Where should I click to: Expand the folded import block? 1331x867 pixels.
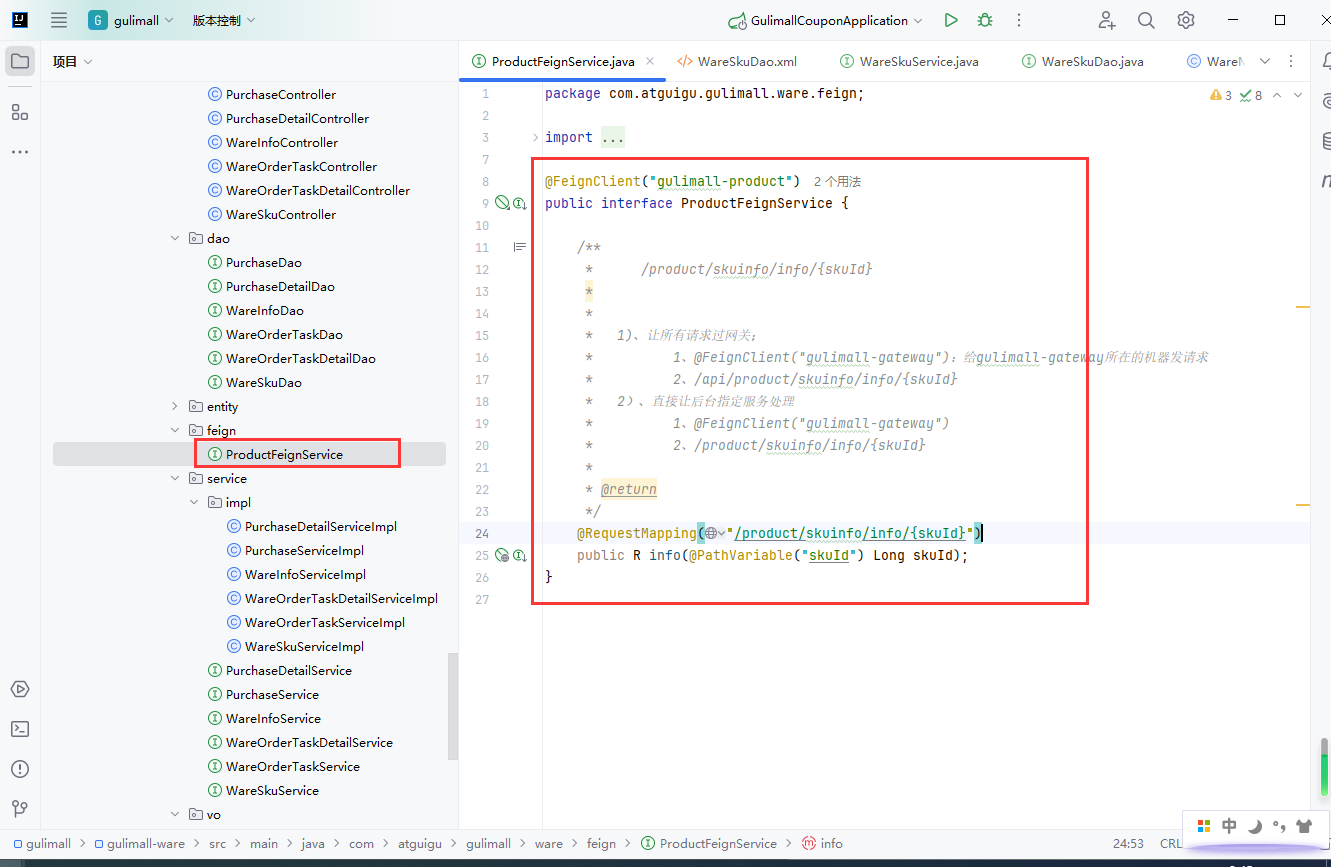tap(536, 137)
